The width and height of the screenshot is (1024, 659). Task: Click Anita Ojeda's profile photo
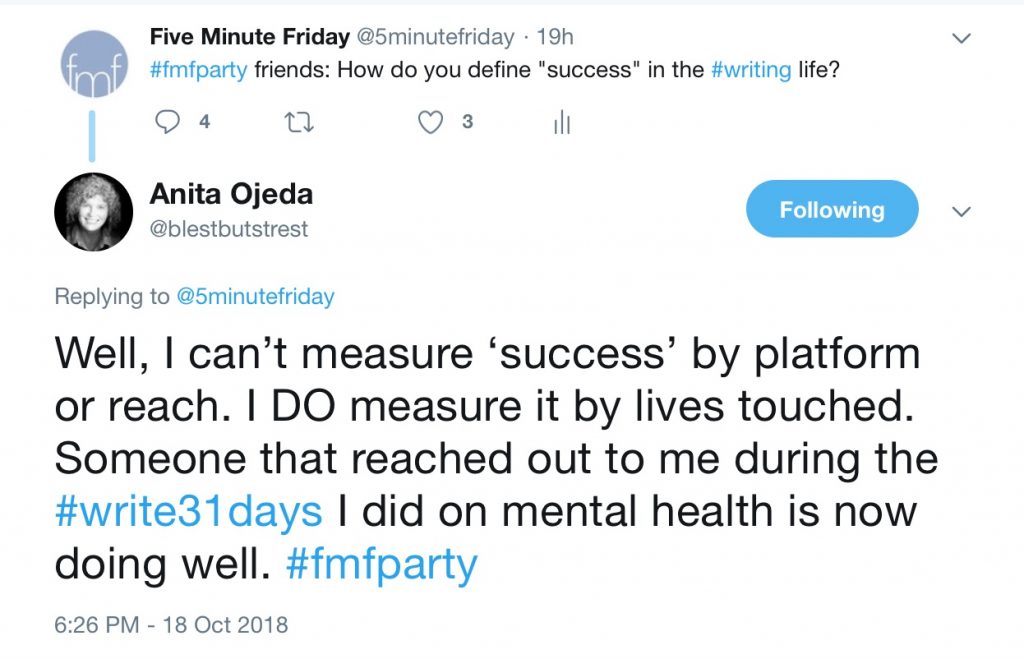tap(93, 211)
